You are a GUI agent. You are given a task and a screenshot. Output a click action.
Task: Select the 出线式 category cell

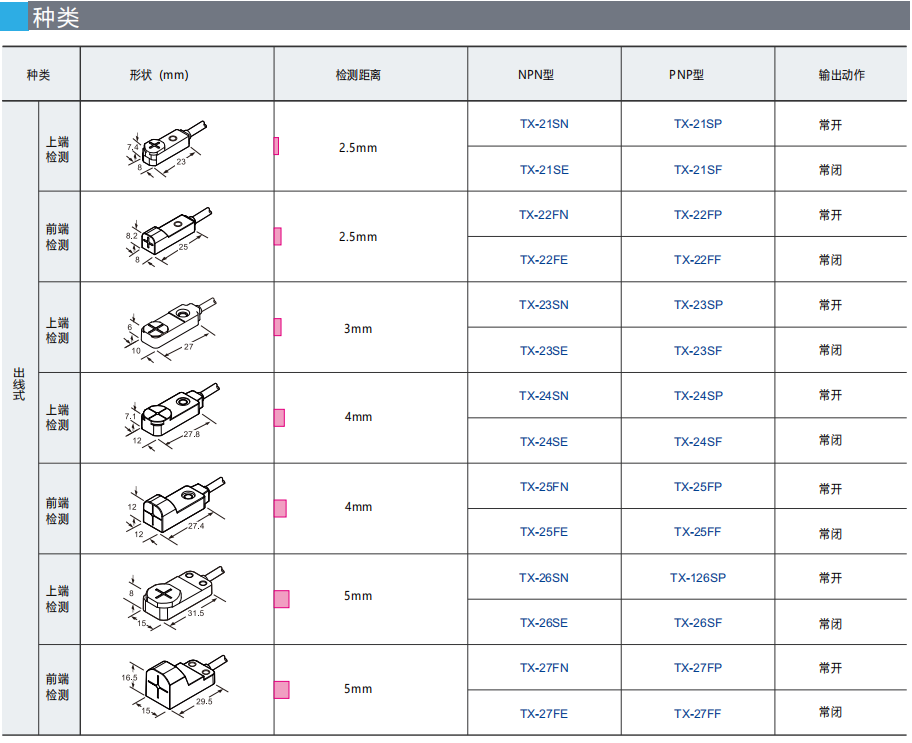tap(19, 385)
